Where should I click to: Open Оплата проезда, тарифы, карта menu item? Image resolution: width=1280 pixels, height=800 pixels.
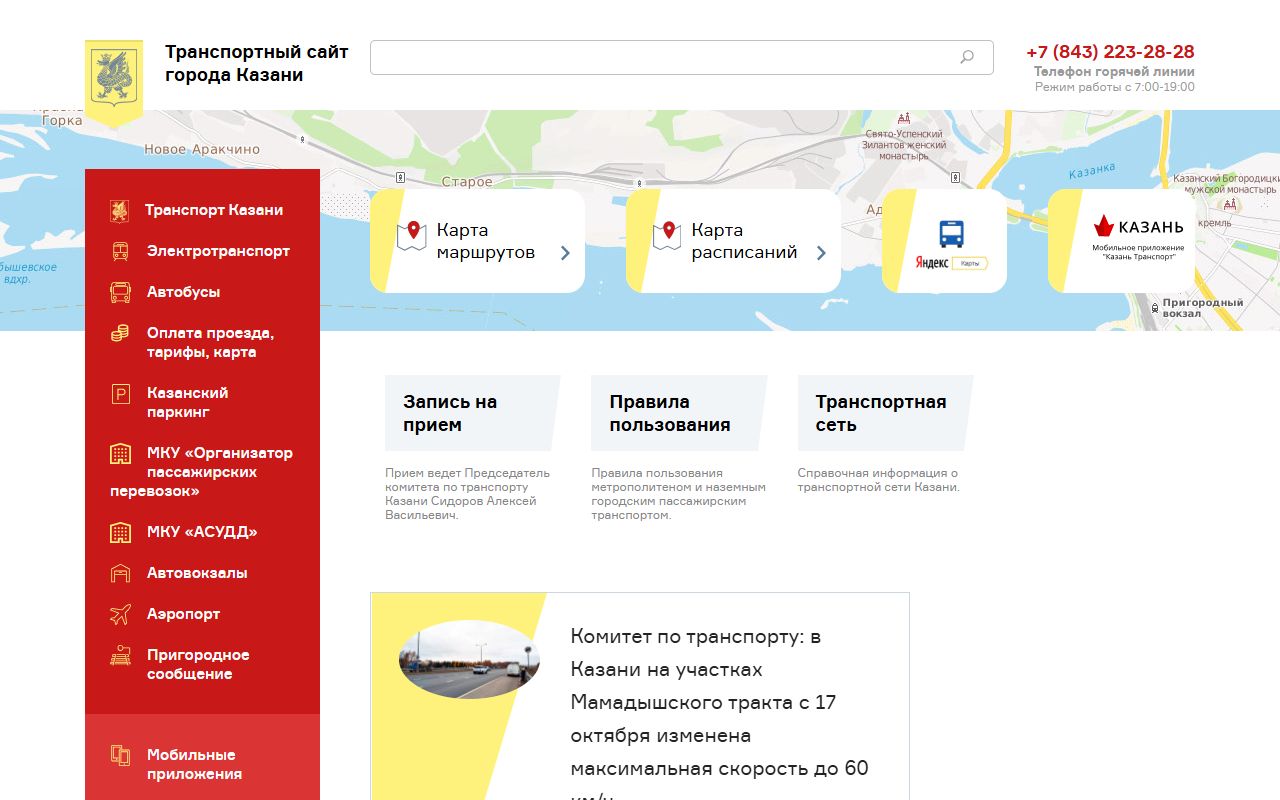210,342
